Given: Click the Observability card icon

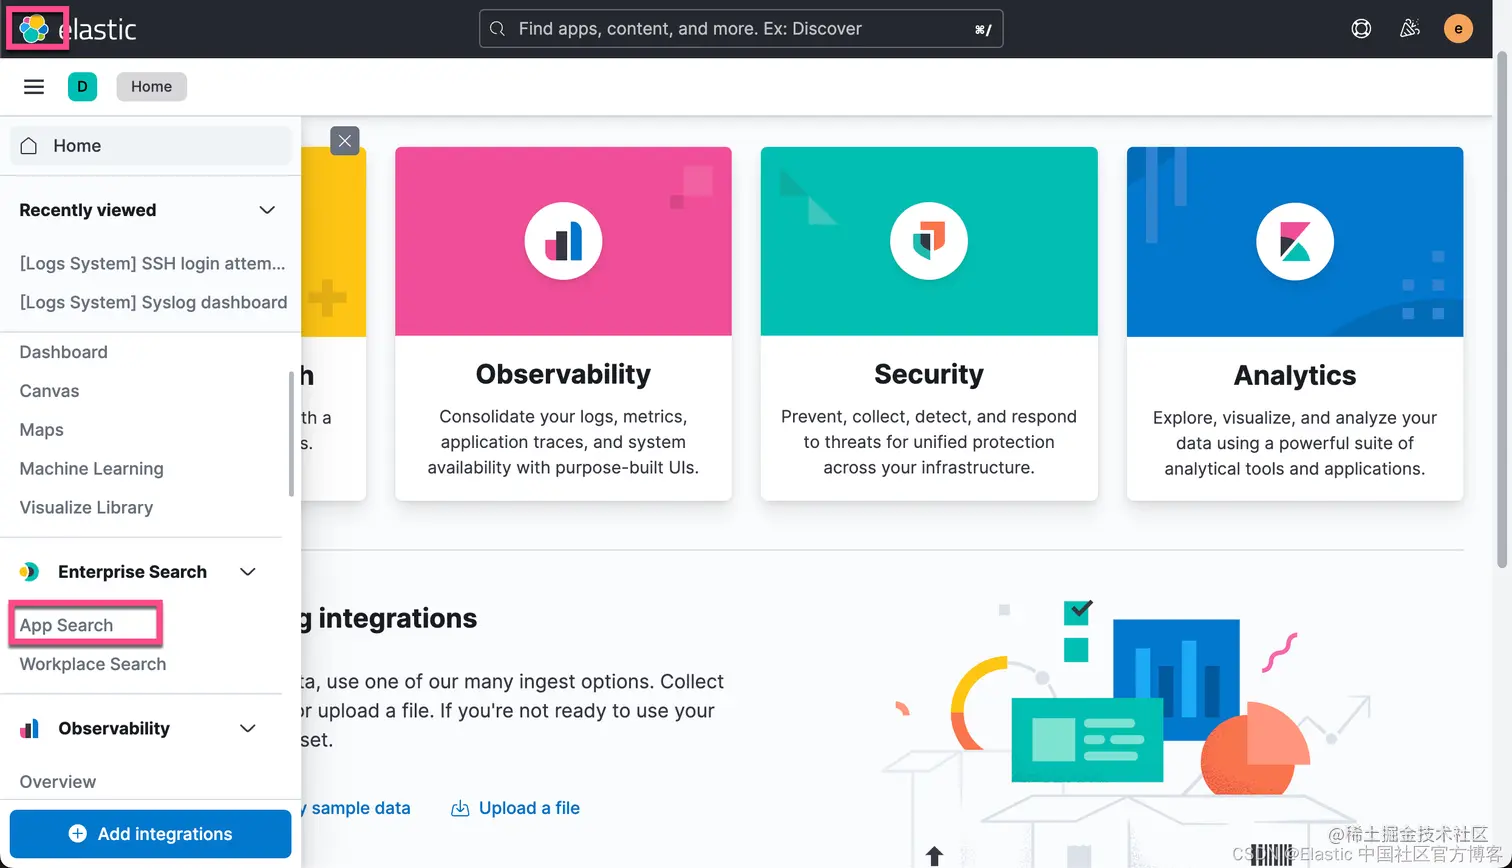Looking at the screenshot, I should coord(563,241).
